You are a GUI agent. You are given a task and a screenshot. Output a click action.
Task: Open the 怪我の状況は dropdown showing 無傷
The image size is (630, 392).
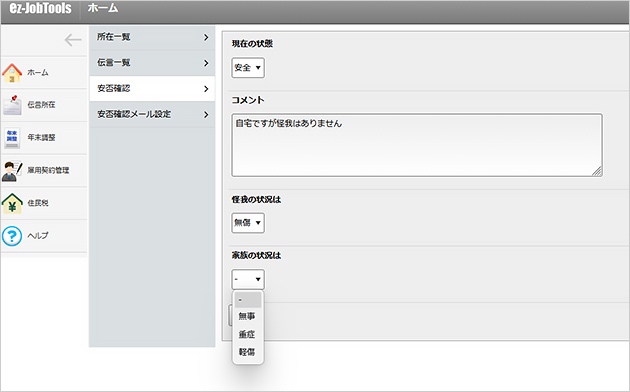248,223
